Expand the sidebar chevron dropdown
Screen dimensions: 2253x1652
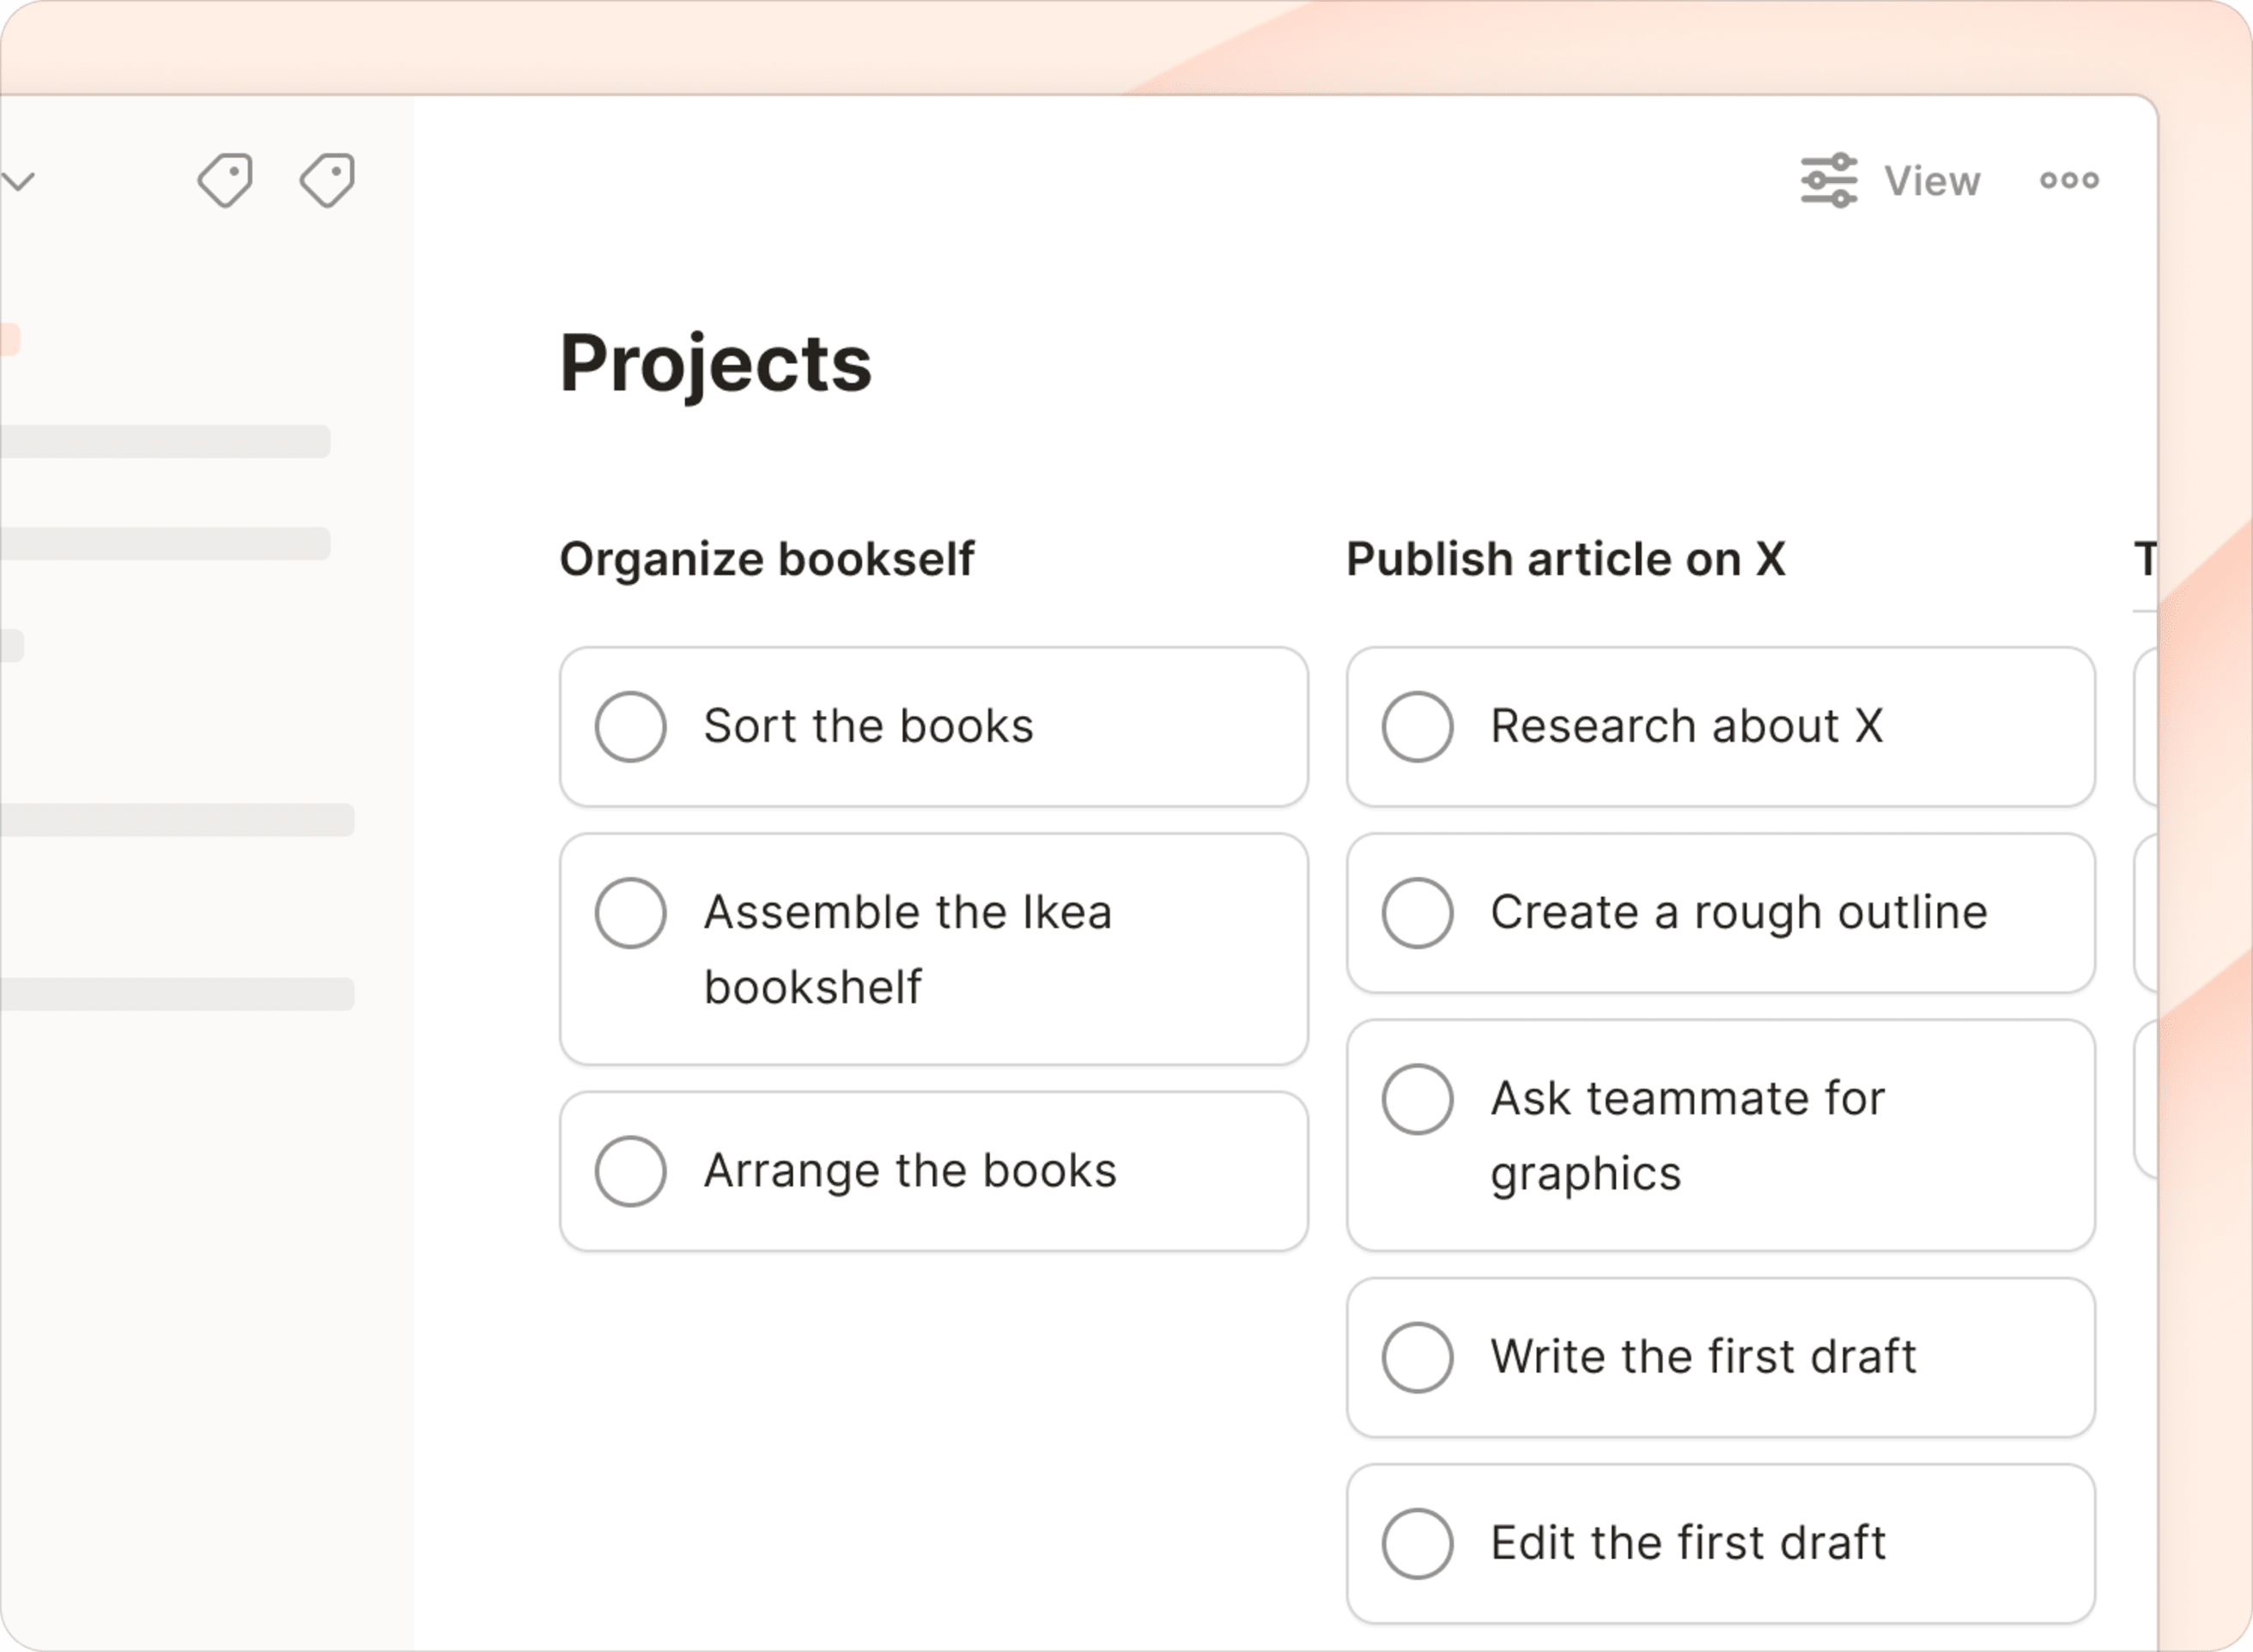[x=18, y=181]
